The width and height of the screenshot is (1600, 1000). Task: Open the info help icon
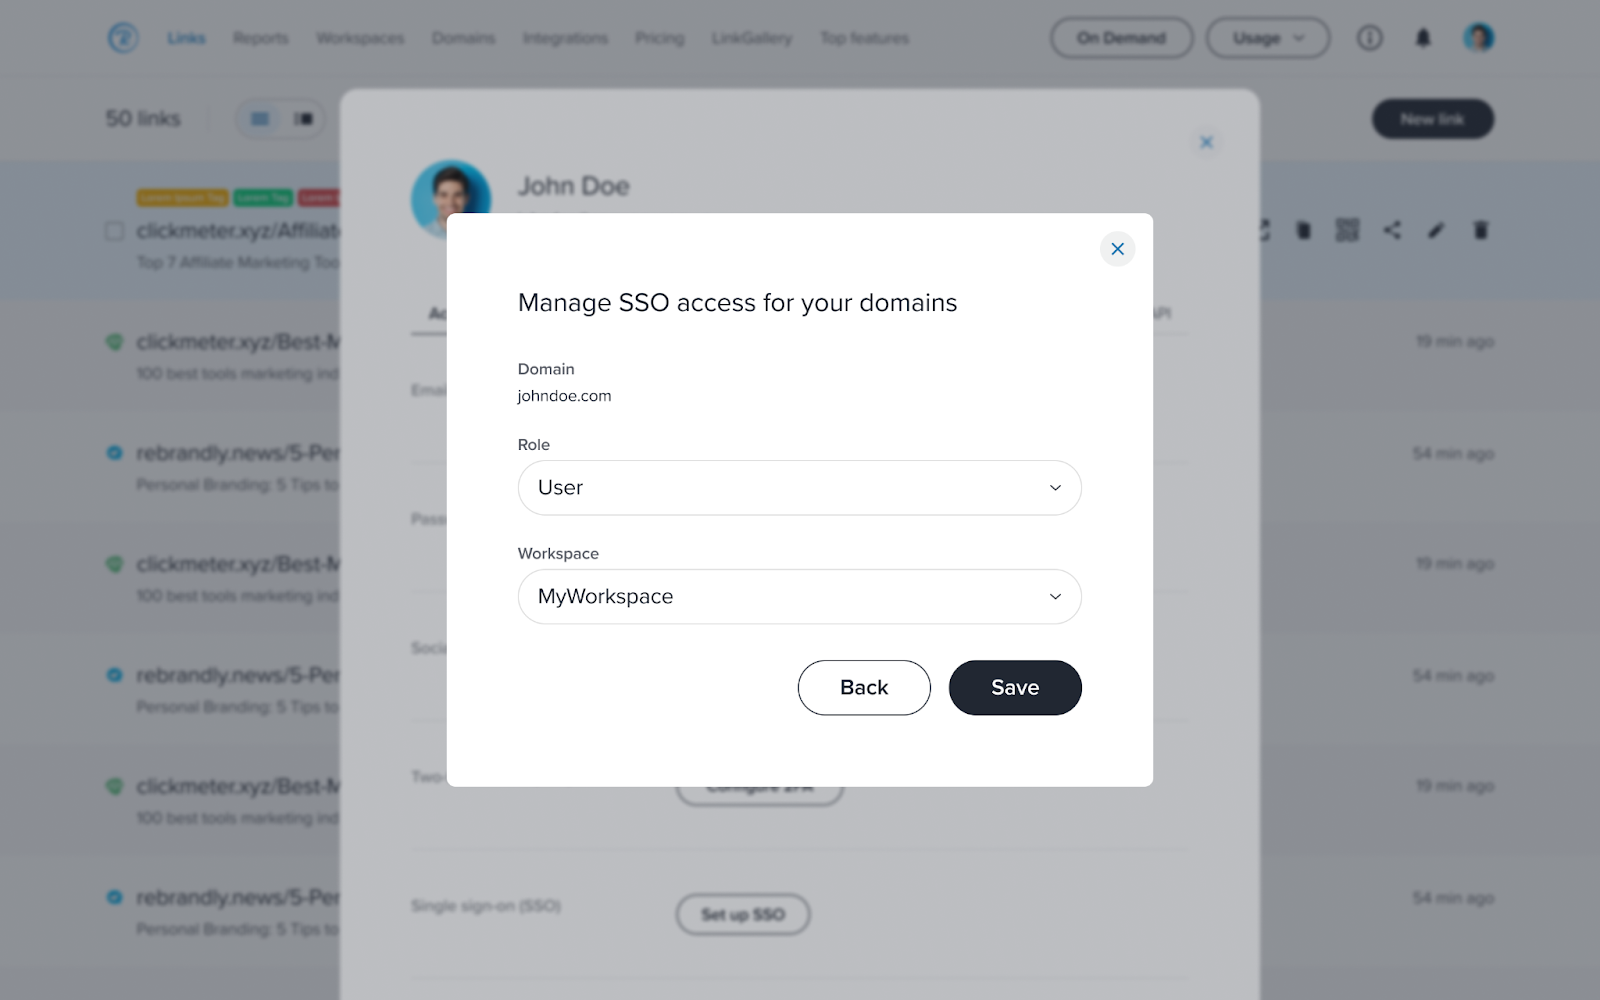[x=1370, y=38]
